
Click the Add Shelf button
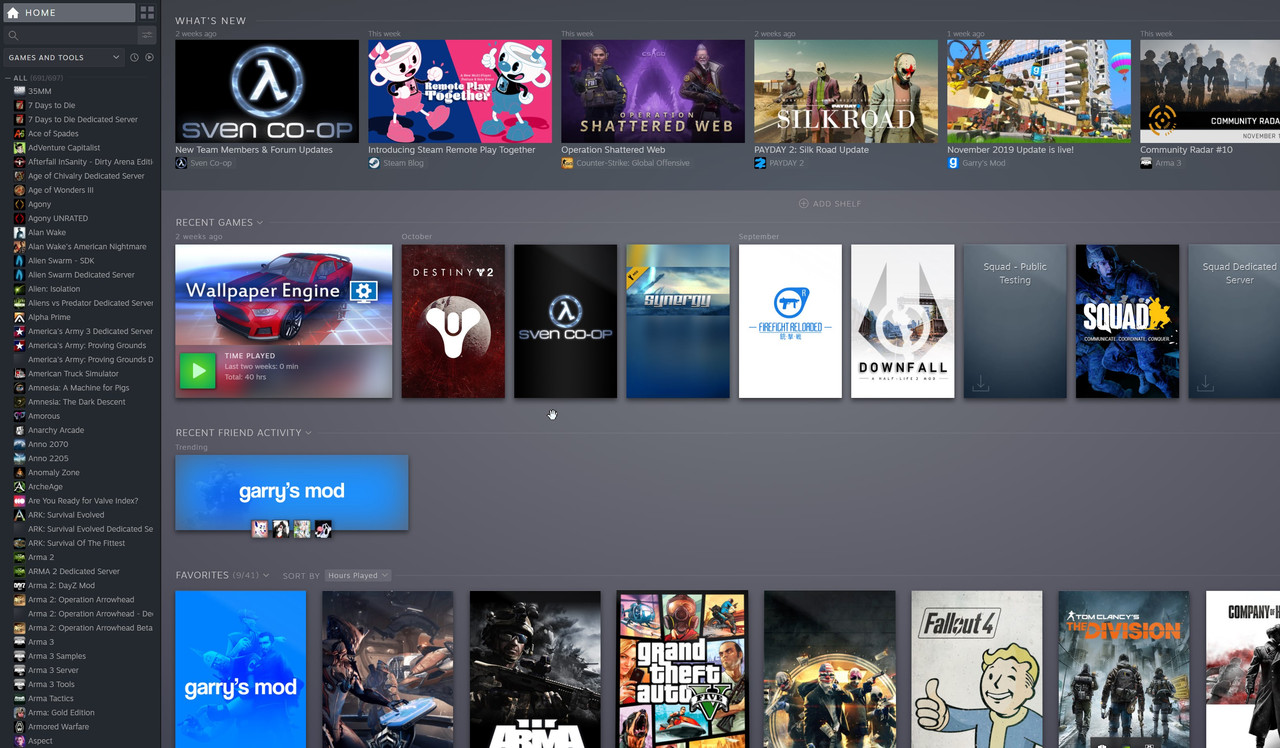click(x=830, y=204)
